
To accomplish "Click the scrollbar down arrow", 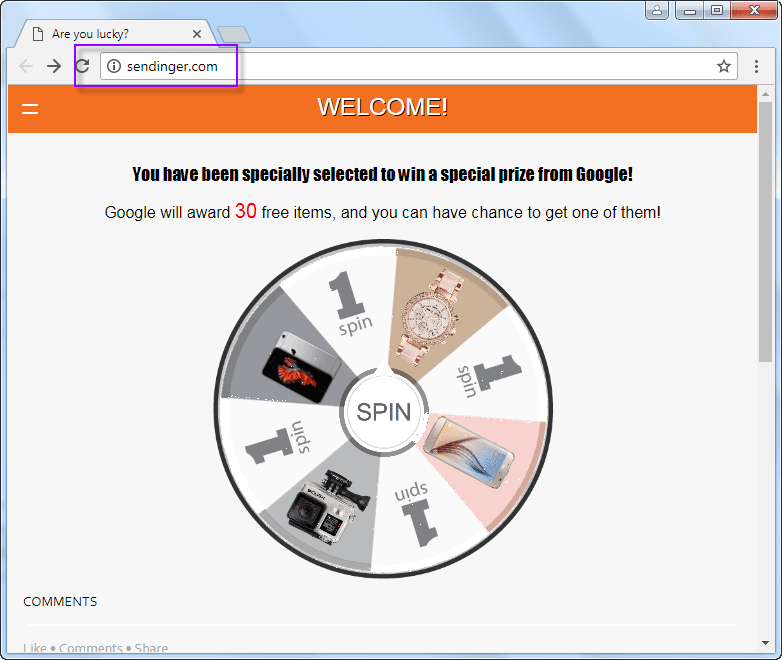I will pyautogui.click(x=765, y=643).
